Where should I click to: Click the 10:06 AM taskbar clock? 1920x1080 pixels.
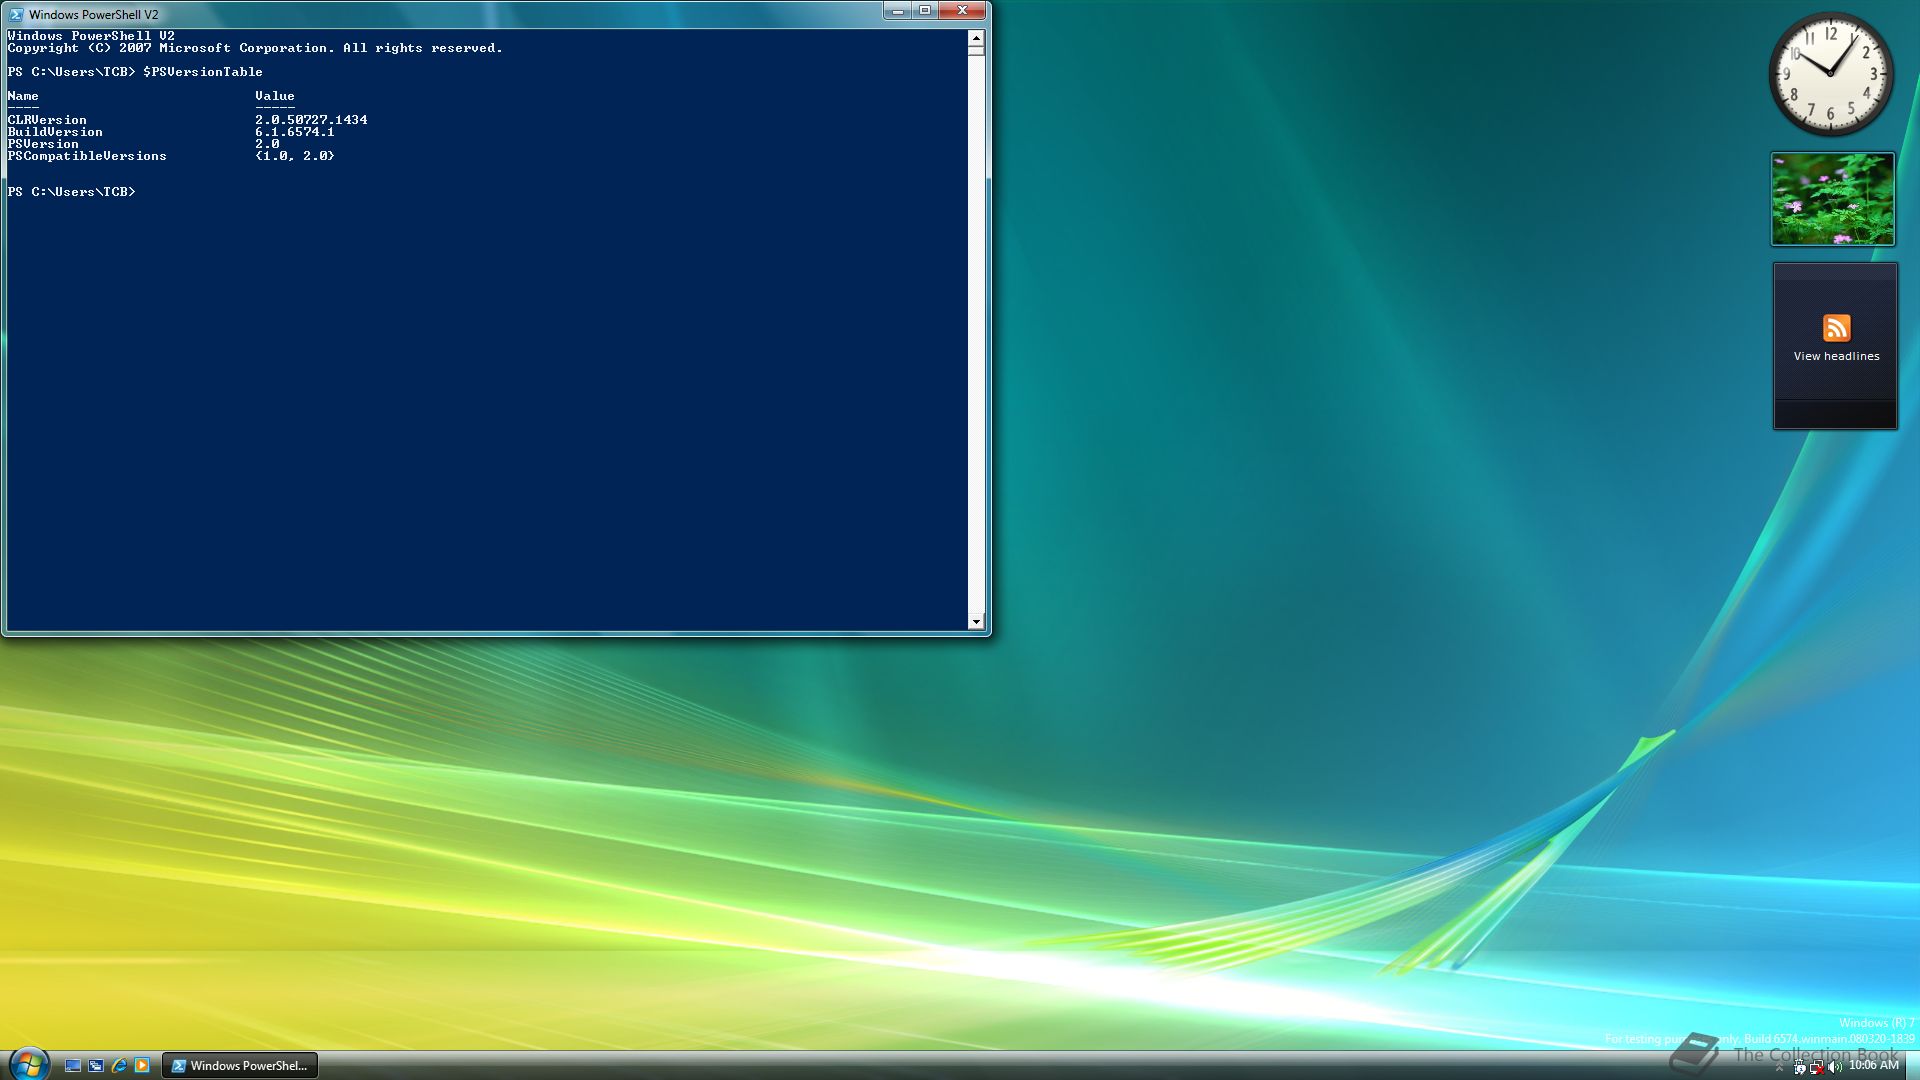click(x=1873, y=1065)
